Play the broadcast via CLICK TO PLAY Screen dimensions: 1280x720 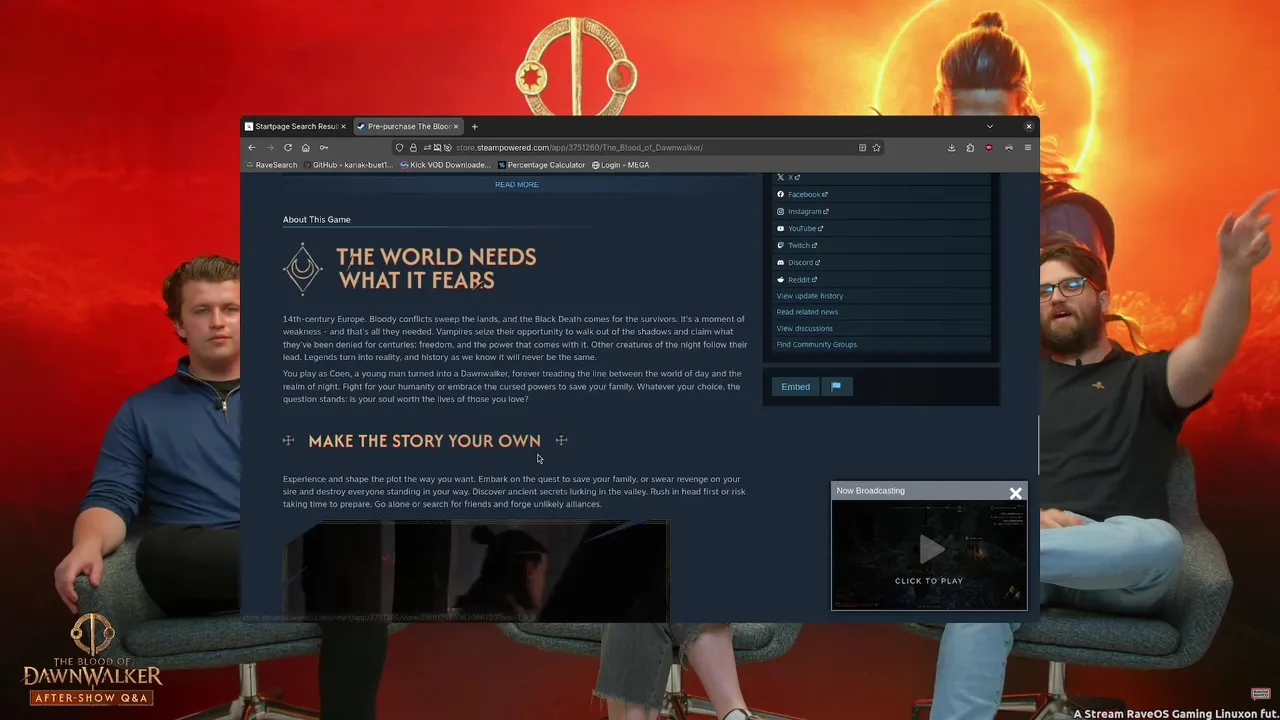[x=929, y=557]
